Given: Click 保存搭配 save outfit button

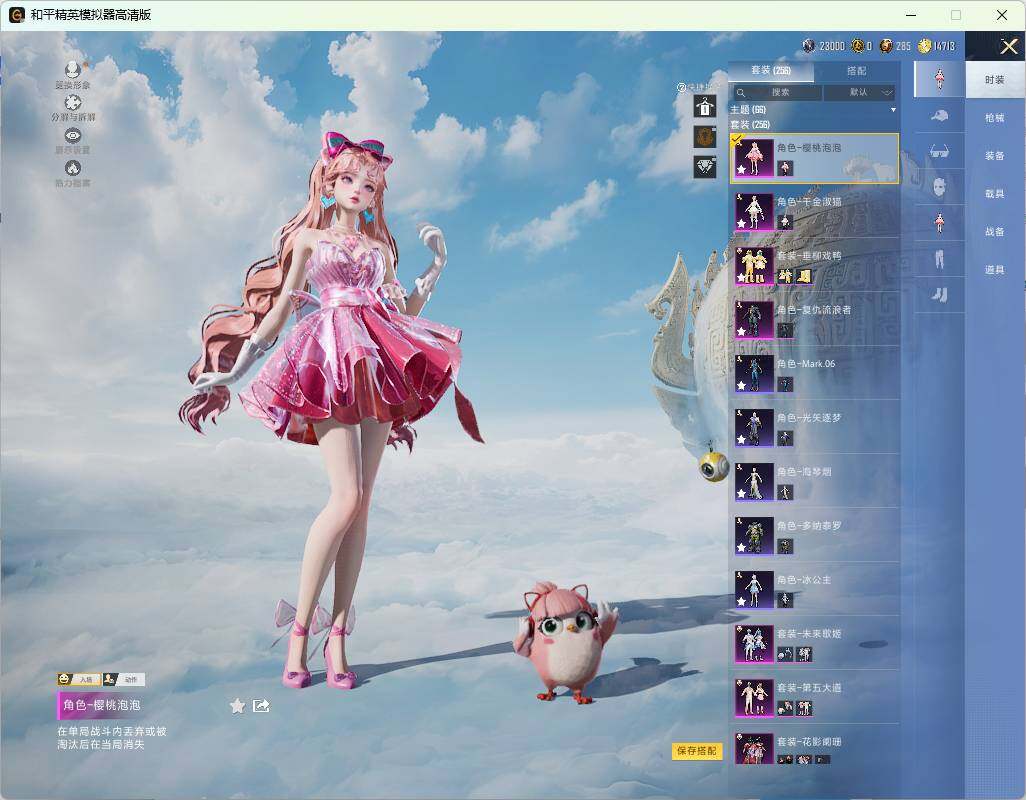Looking at the screenshot, I should (x=697, y=751).
